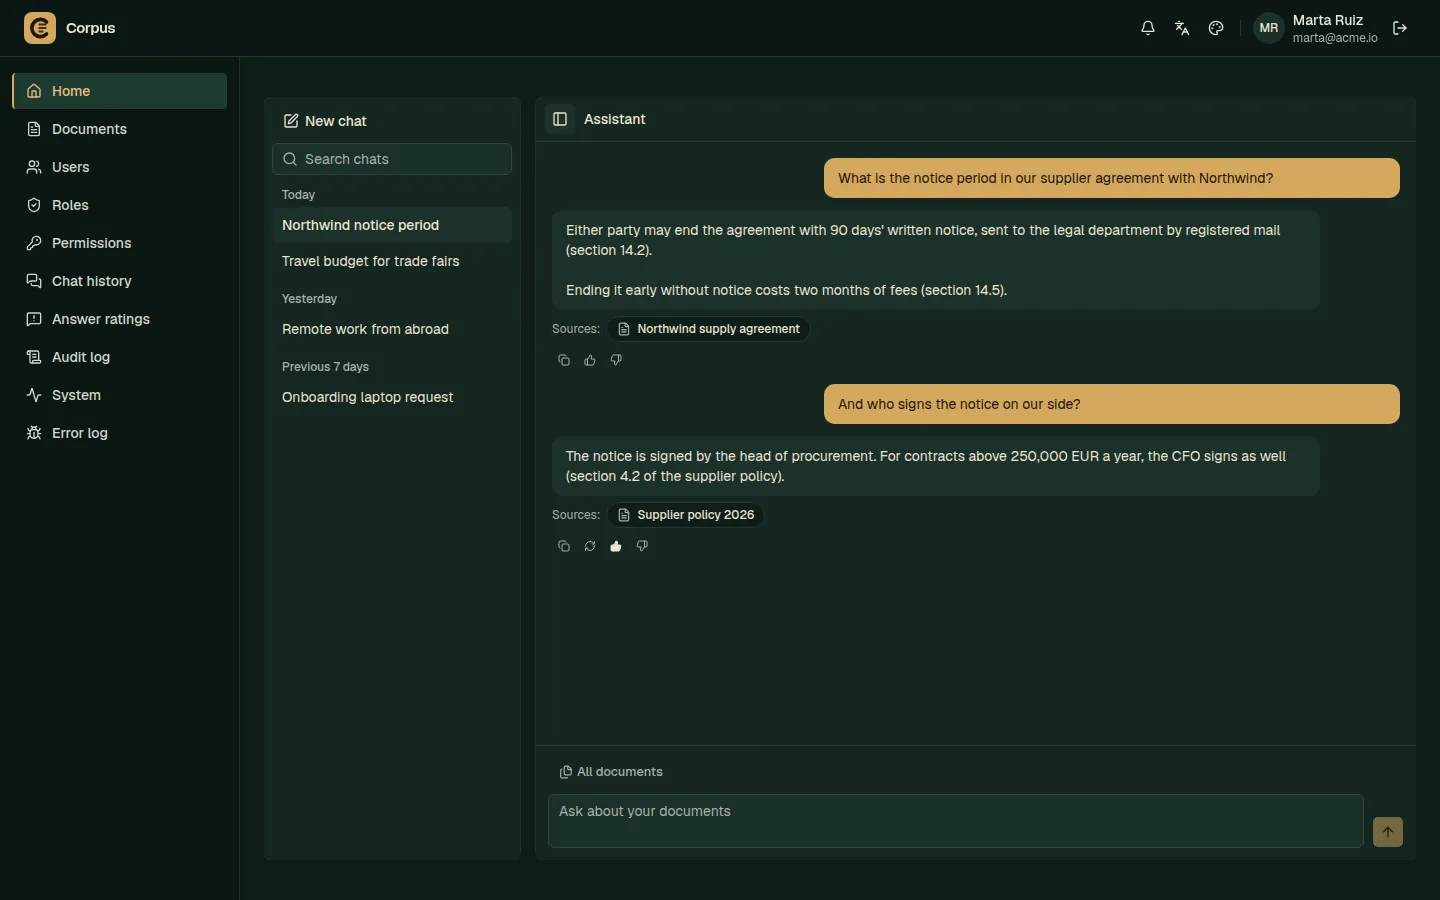Copy the head of procurement answer

pyautogui.click(x=564, y=546)
